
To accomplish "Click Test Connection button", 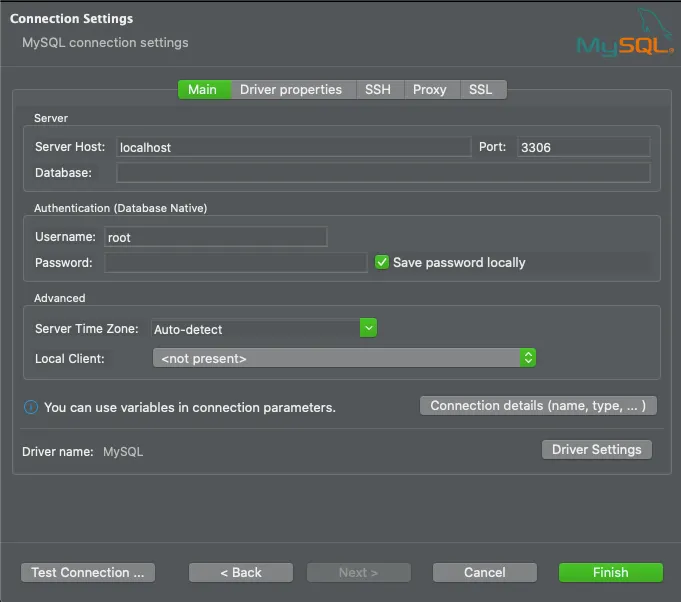I will tap(88, 572).
